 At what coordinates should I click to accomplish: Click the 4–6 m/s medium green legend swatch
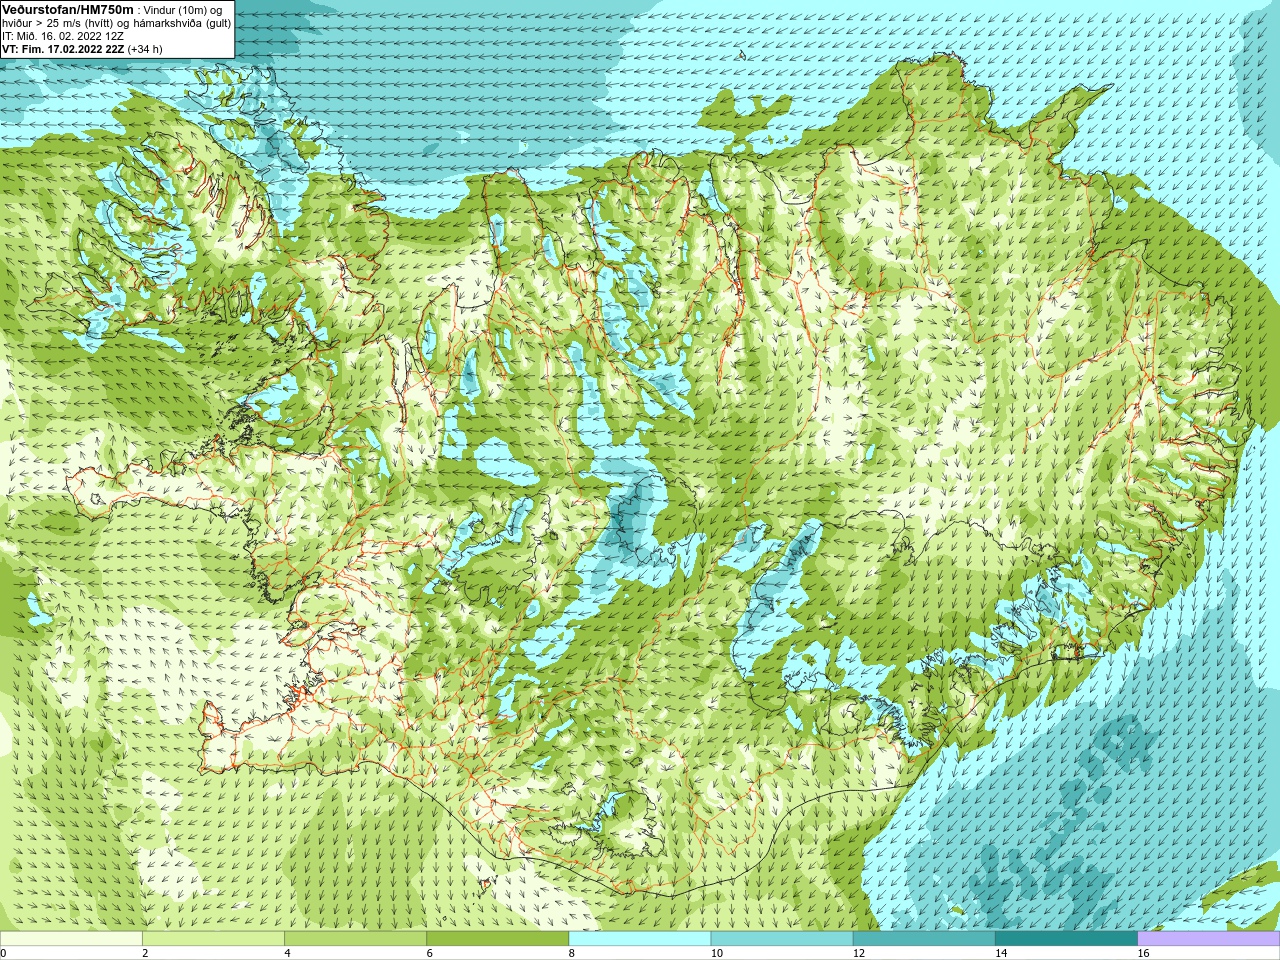tap(355, 939)
